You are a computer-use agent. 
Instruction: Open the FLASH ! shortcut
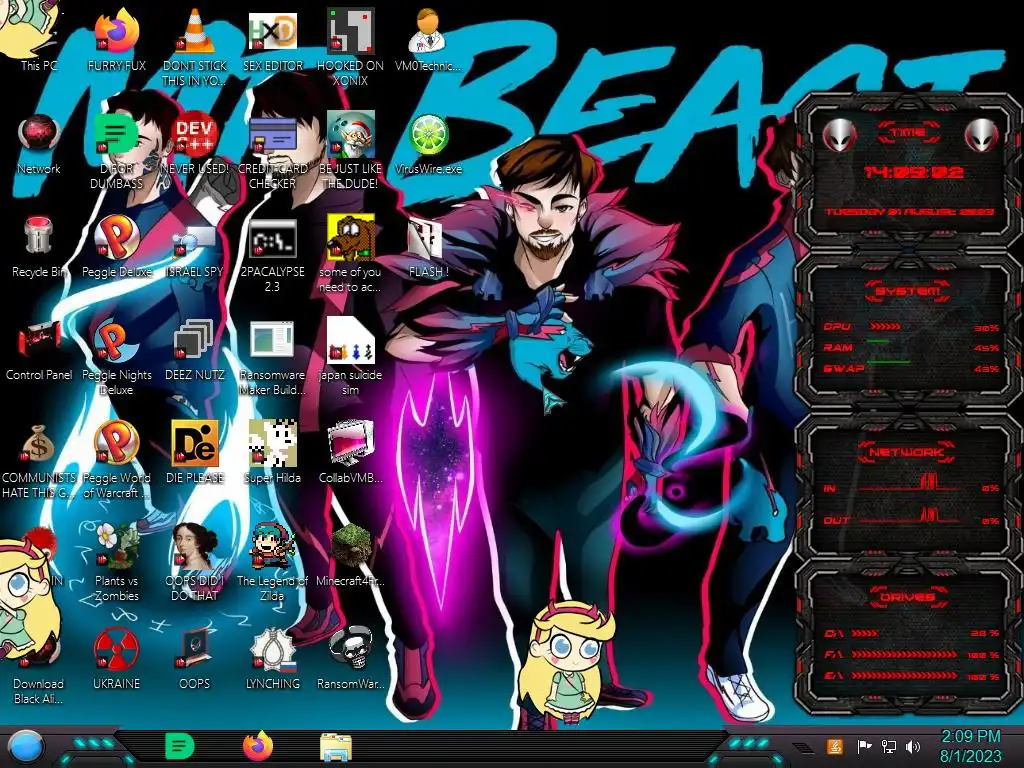[x=428, y=246]
